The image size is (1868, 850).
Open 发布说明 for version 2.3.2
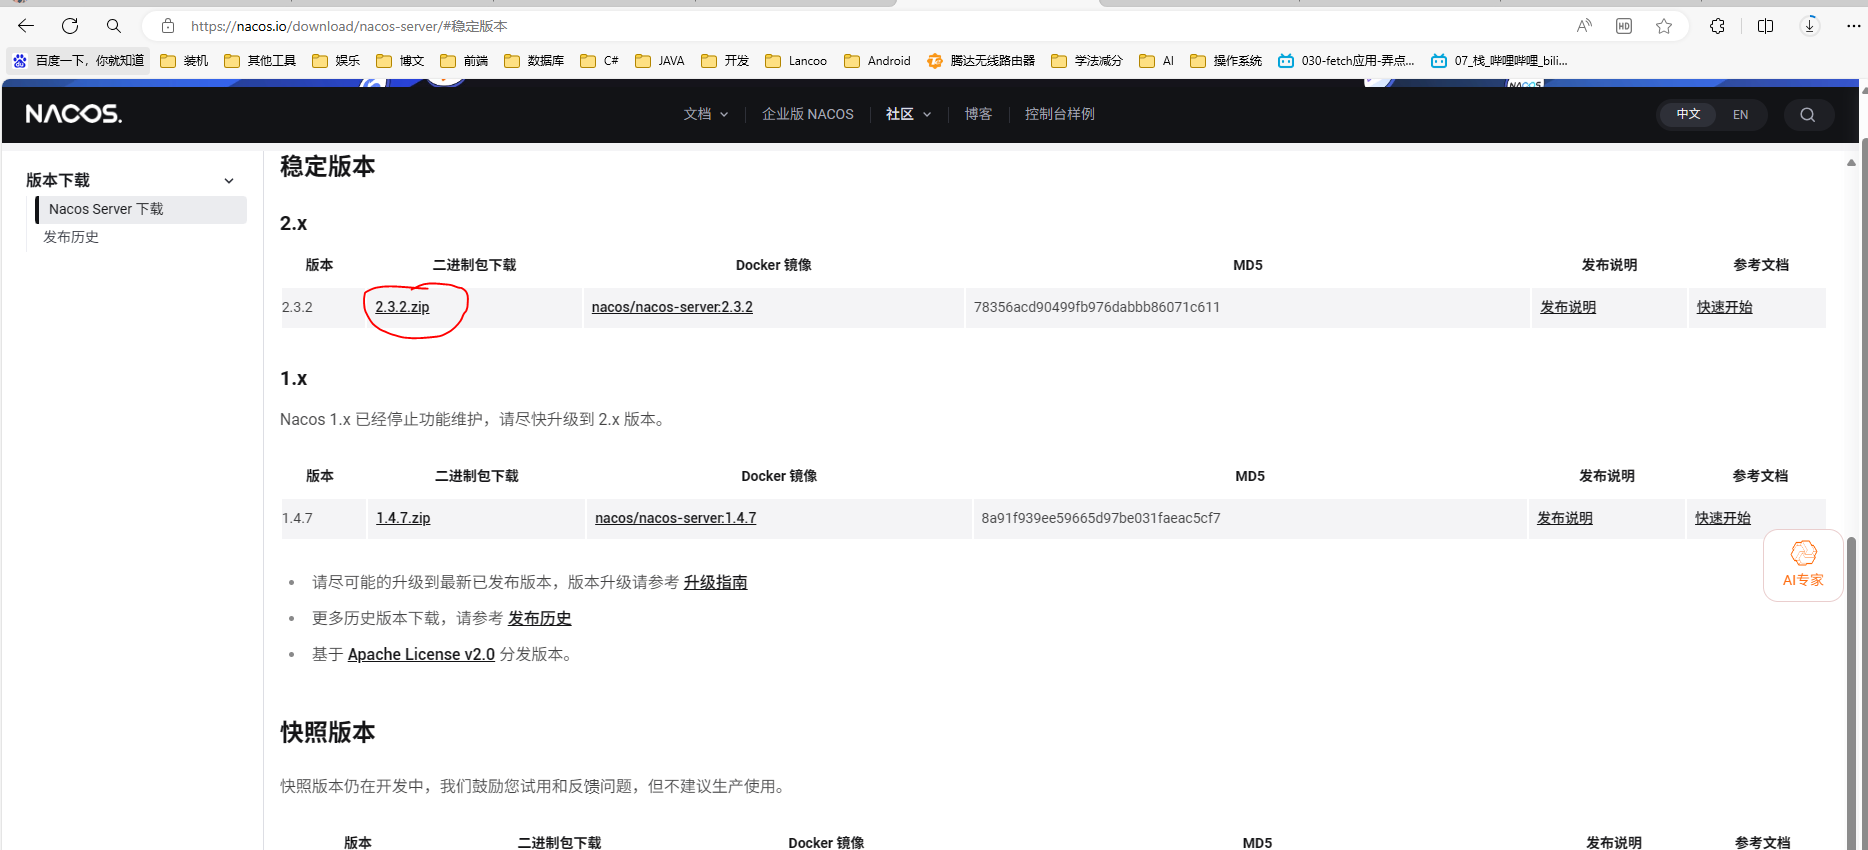pyautogui.click(x=1568, y=307)
